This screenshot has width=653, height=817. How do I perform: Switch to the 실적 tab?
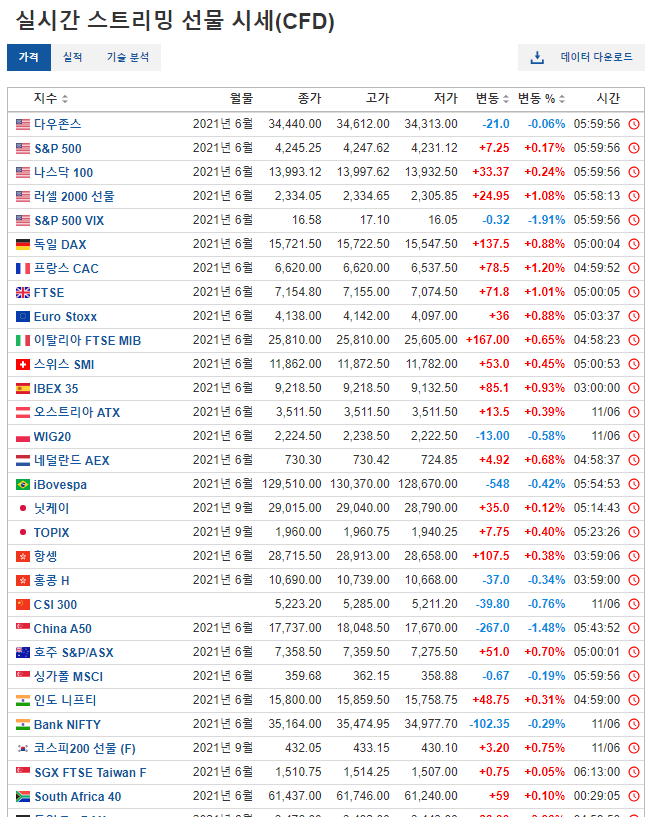(x=72, y=57)
